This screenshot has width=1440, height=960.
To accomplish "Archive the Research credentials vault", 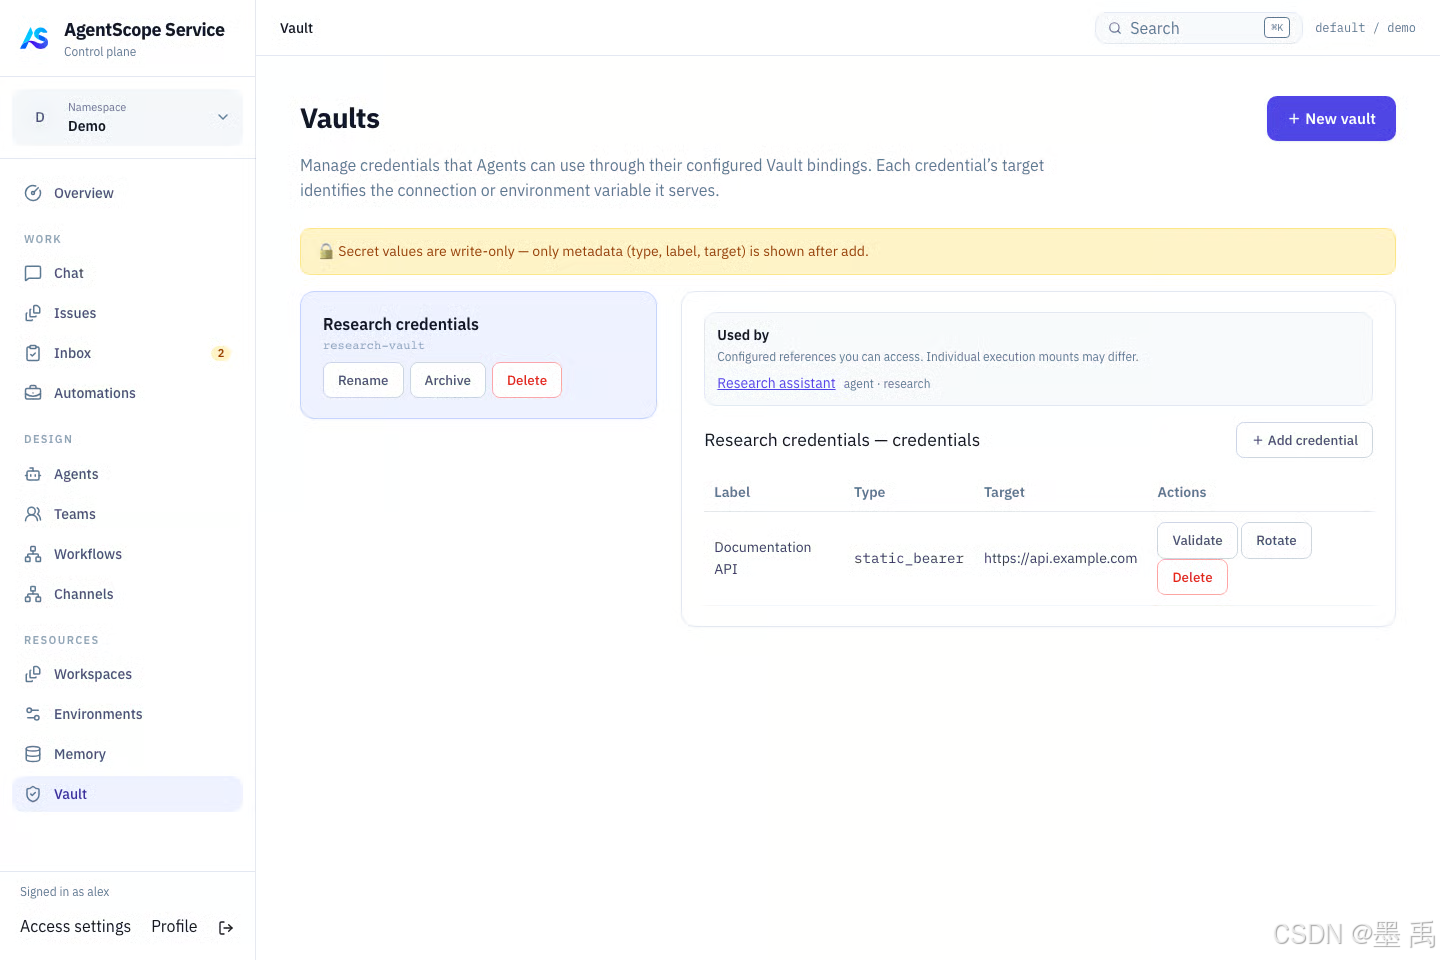I will (x=447, y=380).
